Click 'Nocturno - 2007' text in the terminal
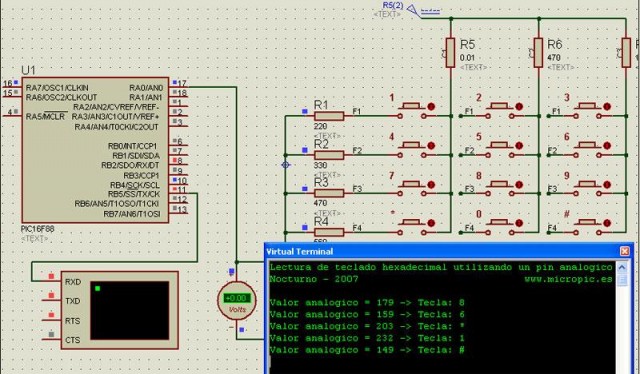 tap(314, 280)
